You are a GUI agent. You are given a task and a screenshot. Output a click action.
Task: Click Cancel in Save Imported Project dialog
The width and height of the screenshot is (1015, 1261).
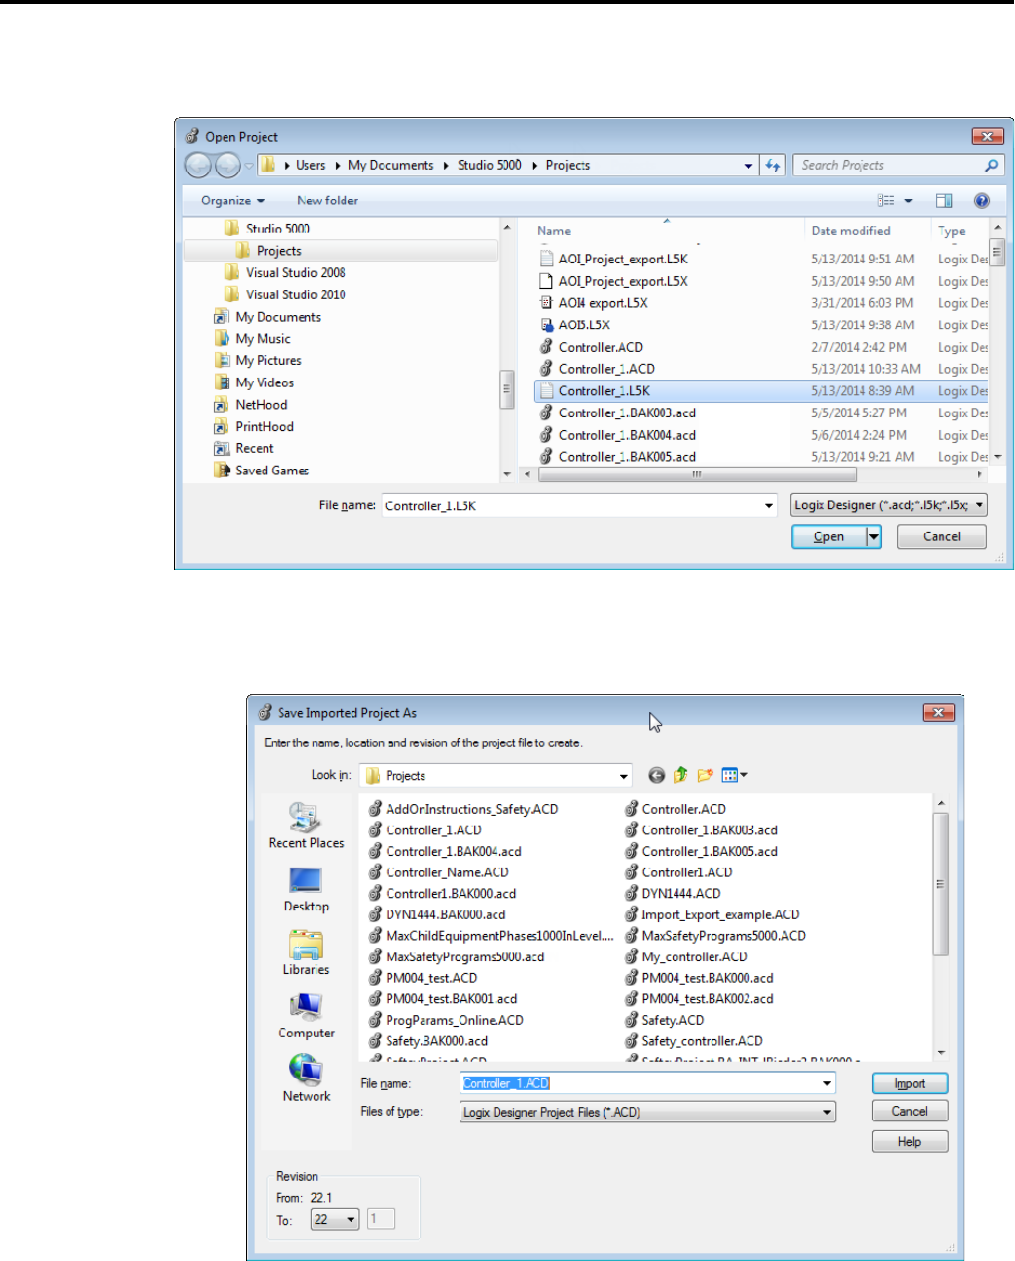pyautogui.click(x=909, y=1112)
